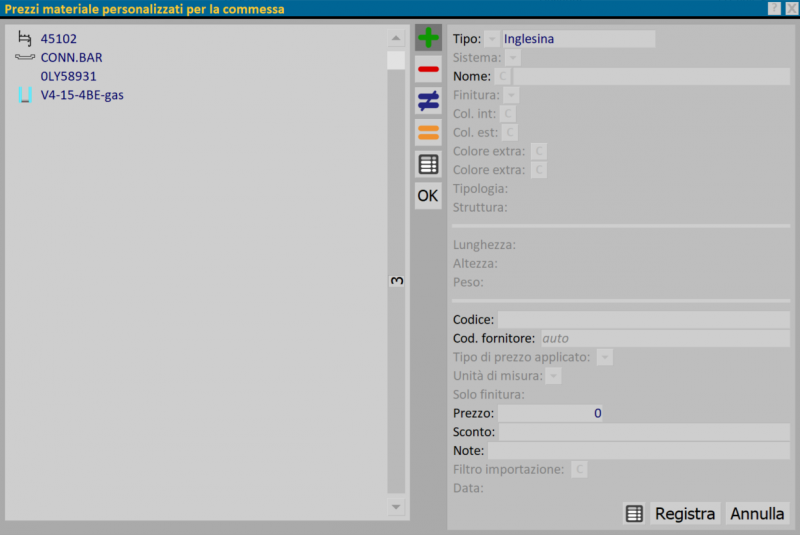800x535 pixels.
Task: Click the orange equals icon
Action: pyautogui.click(x=428, y=132)
